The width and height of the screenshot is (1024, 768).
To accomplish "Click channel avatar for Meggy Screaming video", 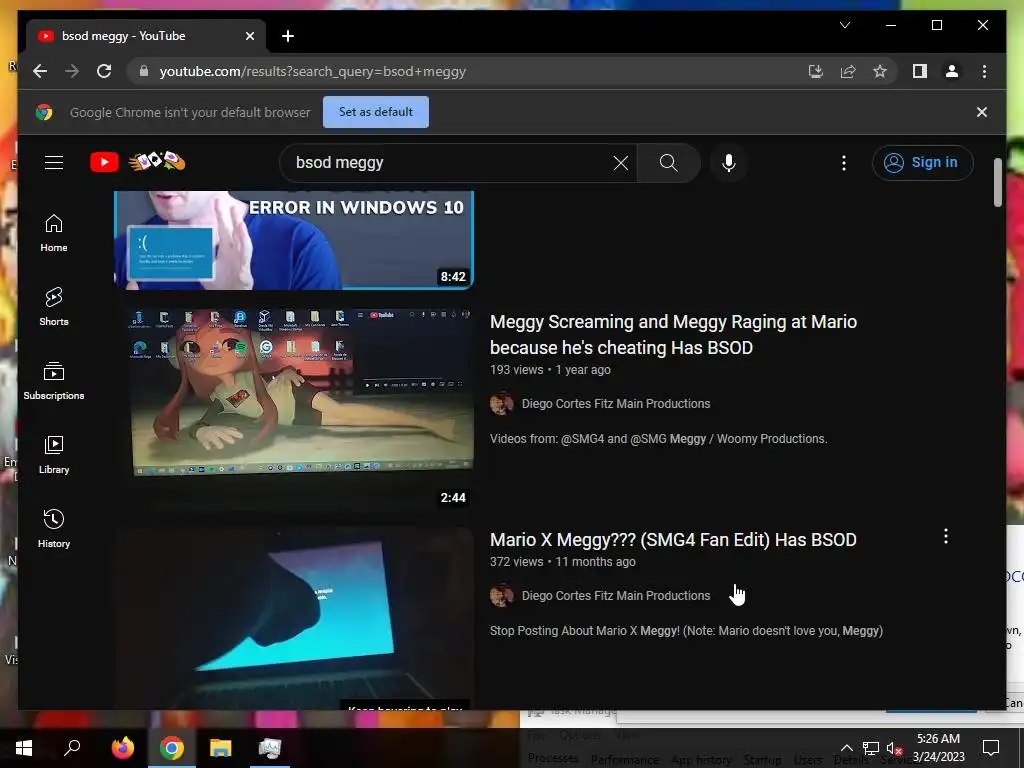I will (x=502, y=404).
